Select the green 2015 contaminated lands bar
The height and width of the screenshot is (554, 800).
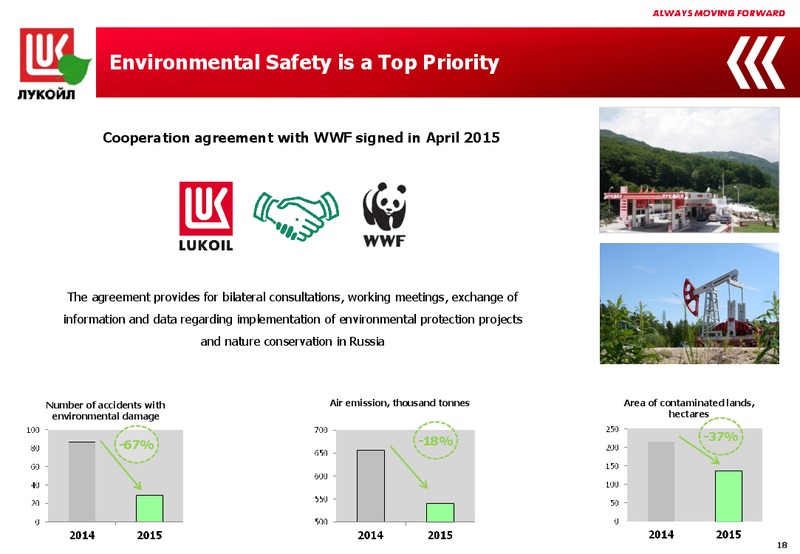point(729,496)
